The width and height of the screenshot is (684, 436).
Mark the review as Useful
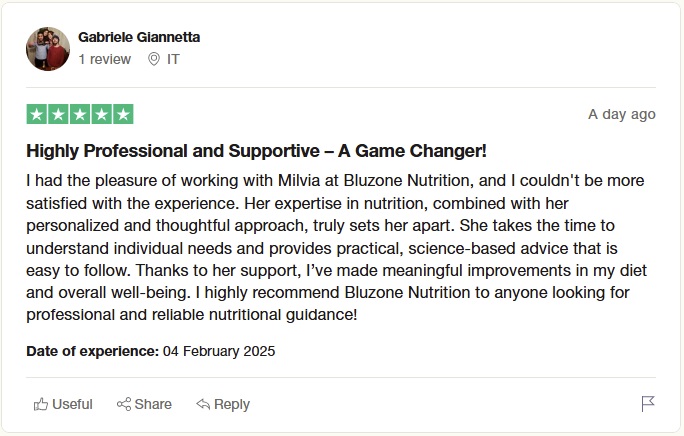point(63,404)
